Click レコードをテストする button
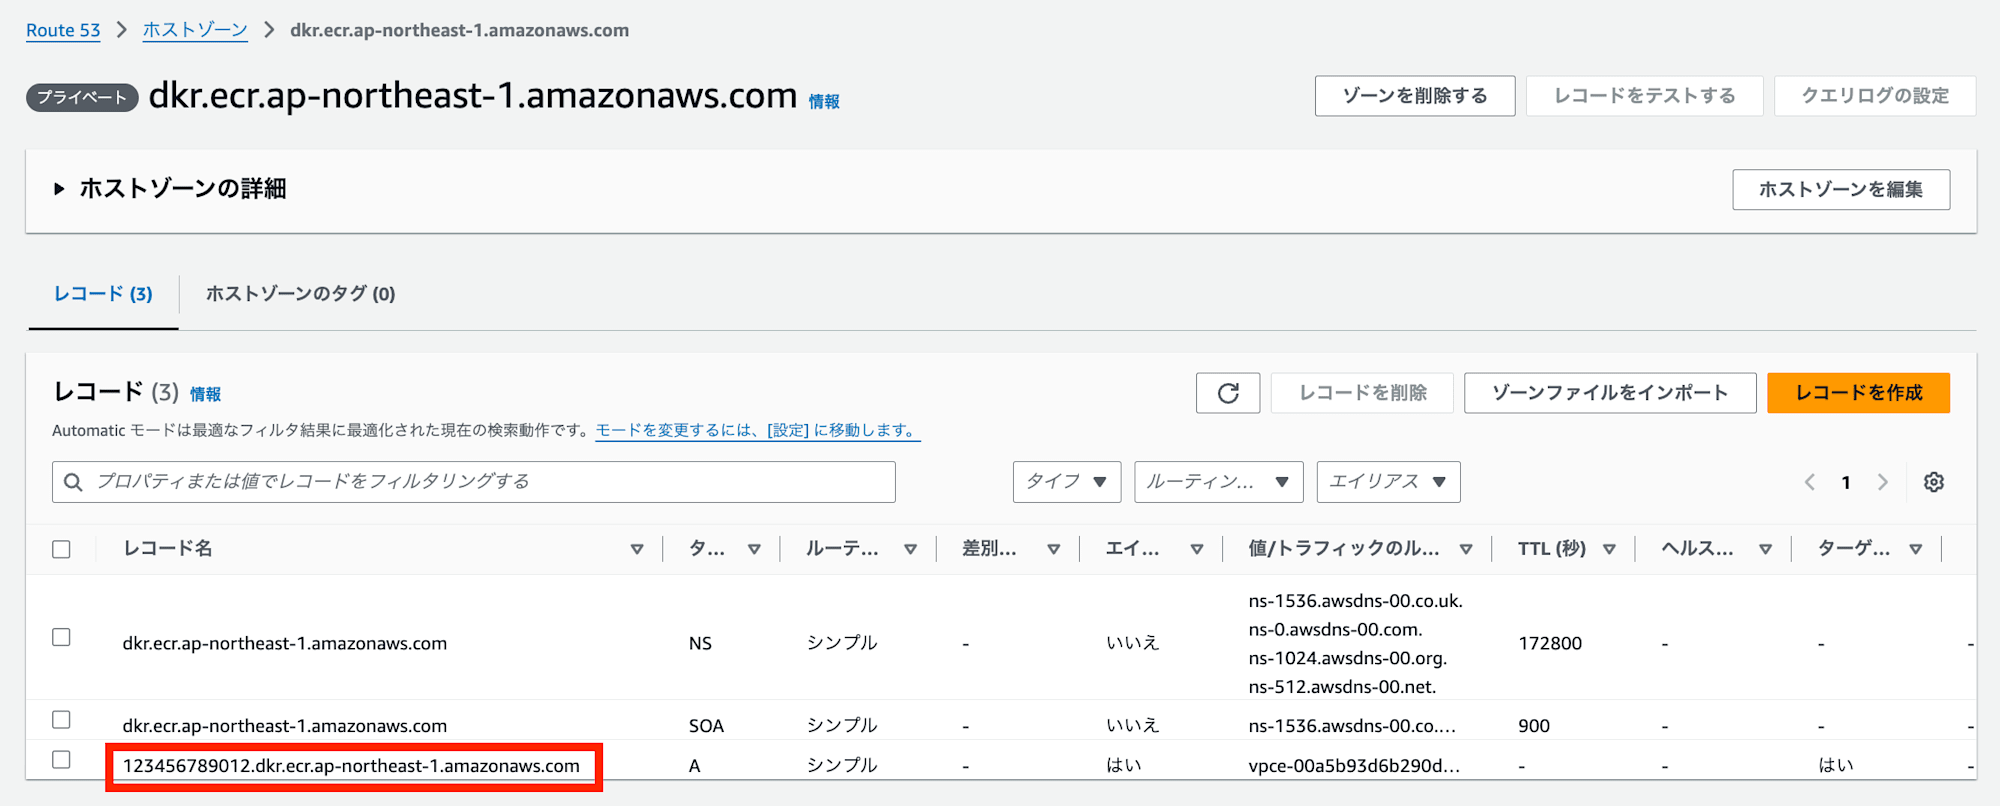Image resolution: width=2000 pixels, height=806 pixels. (x=1645, y=96)
